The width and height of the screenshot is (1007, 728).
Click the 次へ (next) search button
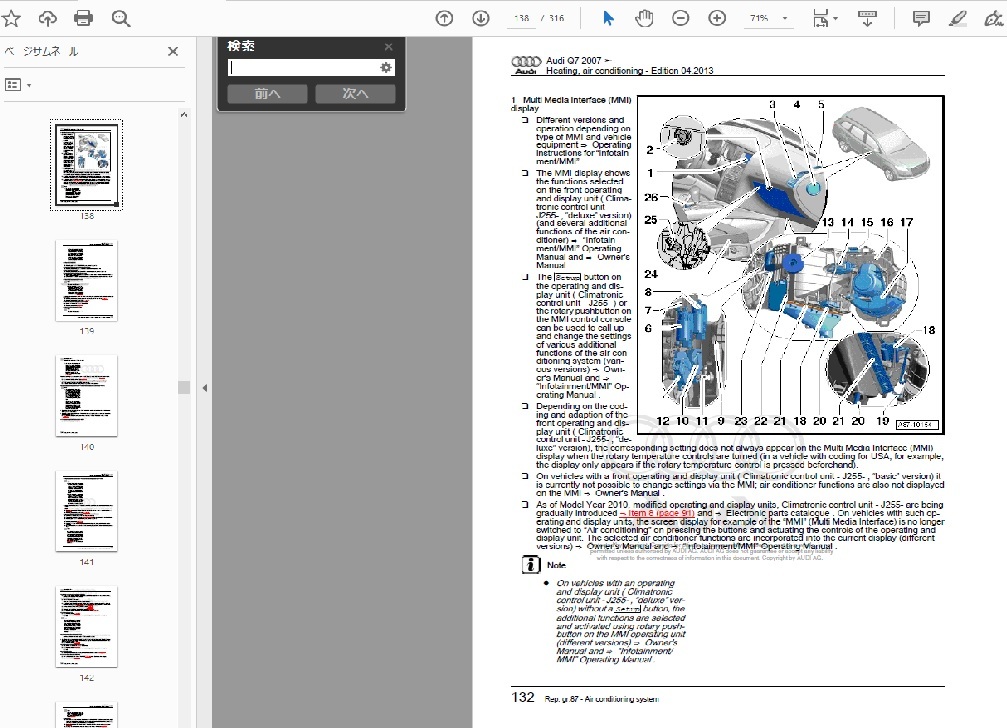(355, 94)
